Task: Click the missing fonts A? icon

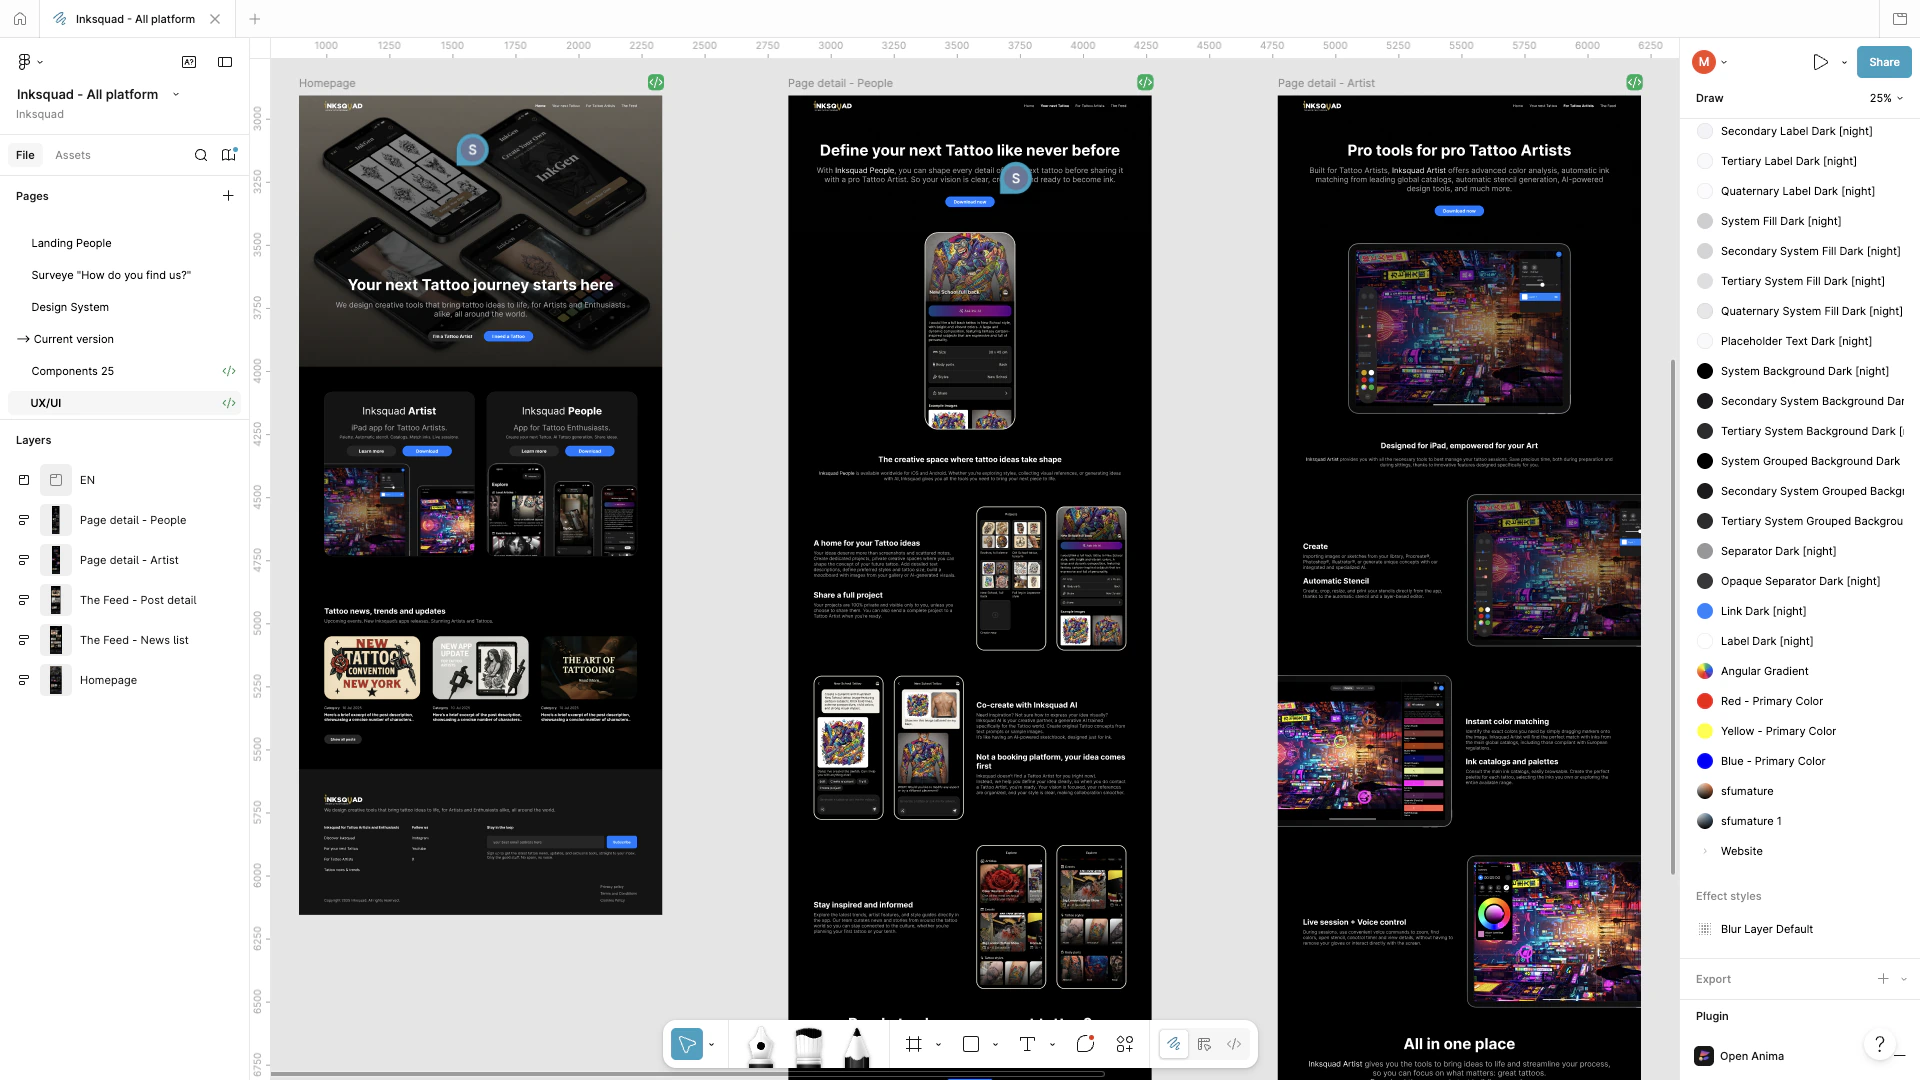Action: pos(189,62)
